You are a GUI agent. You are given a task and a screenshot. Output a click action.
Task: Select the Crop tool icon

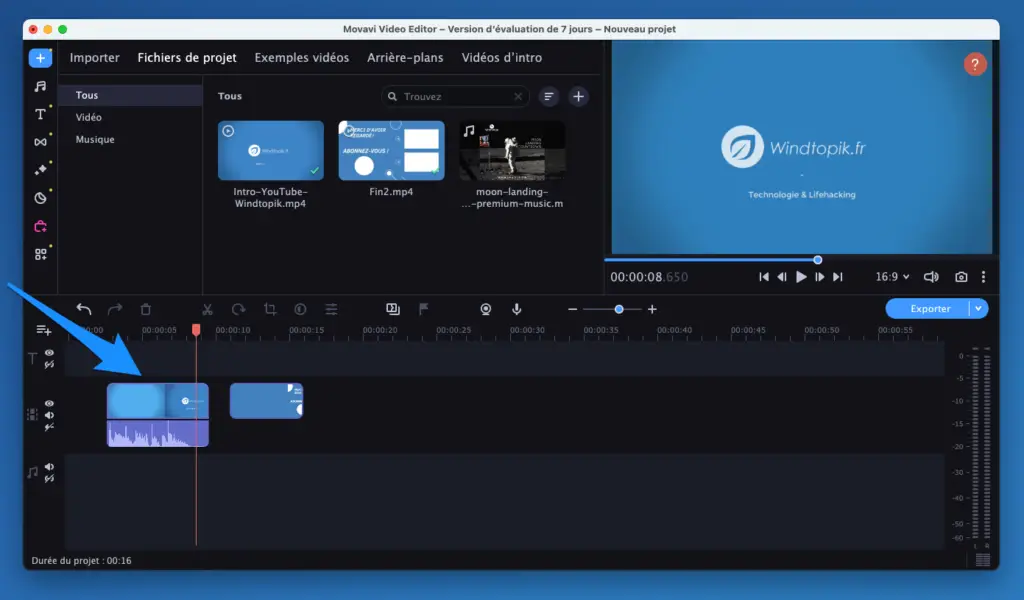270,309
